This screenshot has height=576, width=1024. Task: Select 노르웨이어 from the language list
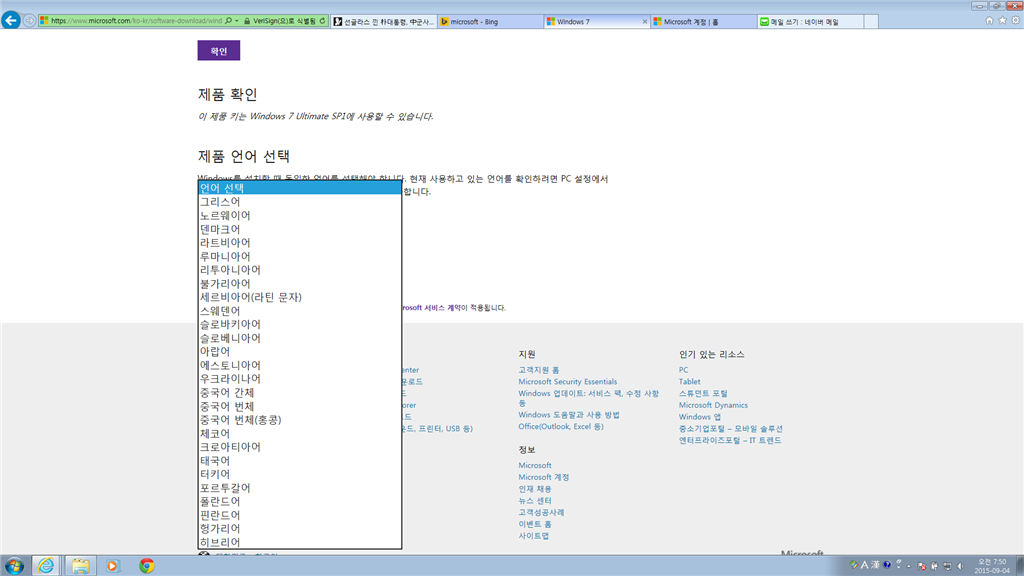(x=300, y=216)
